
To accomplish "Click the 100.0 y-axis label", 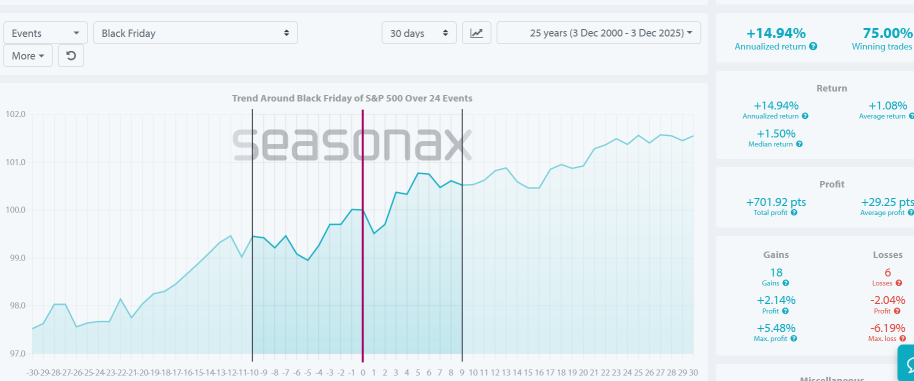I will click(16, 210).
